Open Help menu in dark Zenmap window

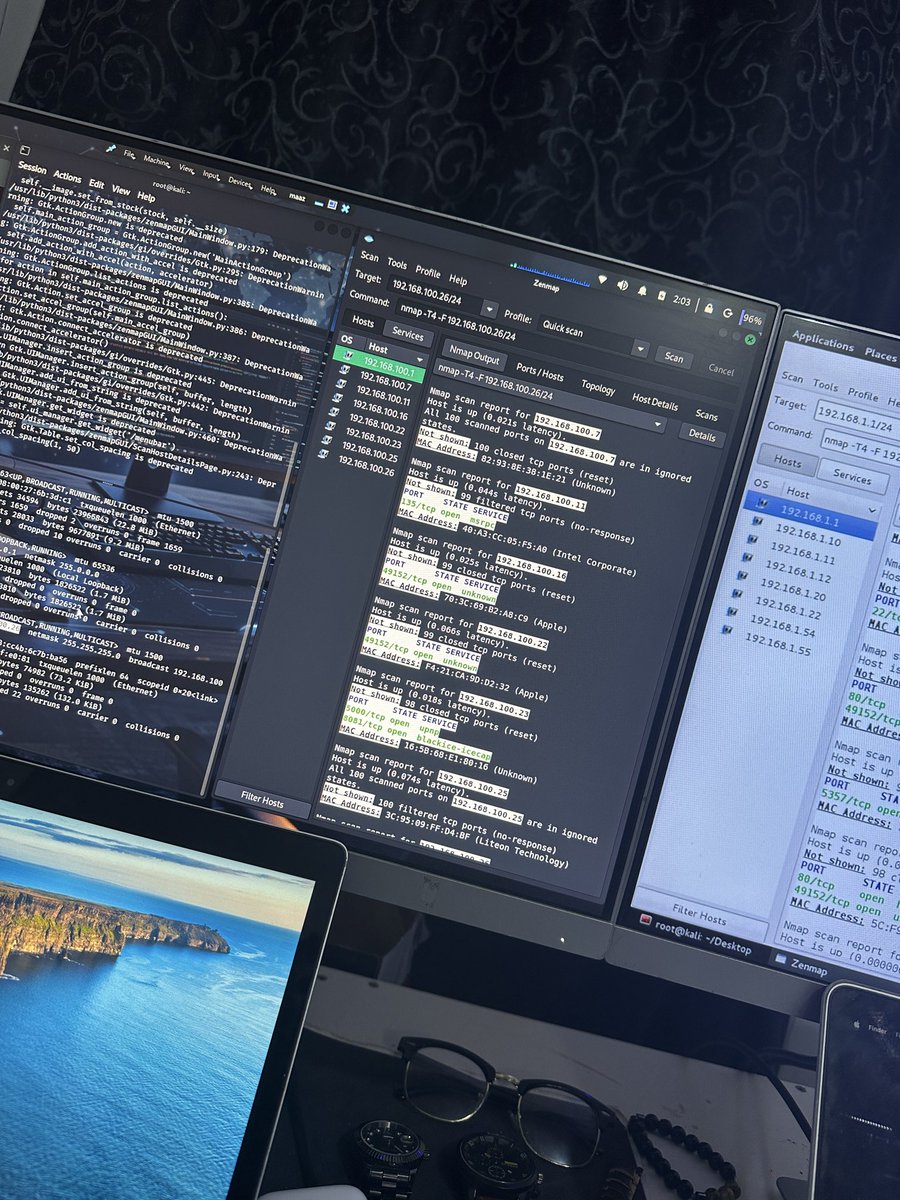tap(458, 279)
